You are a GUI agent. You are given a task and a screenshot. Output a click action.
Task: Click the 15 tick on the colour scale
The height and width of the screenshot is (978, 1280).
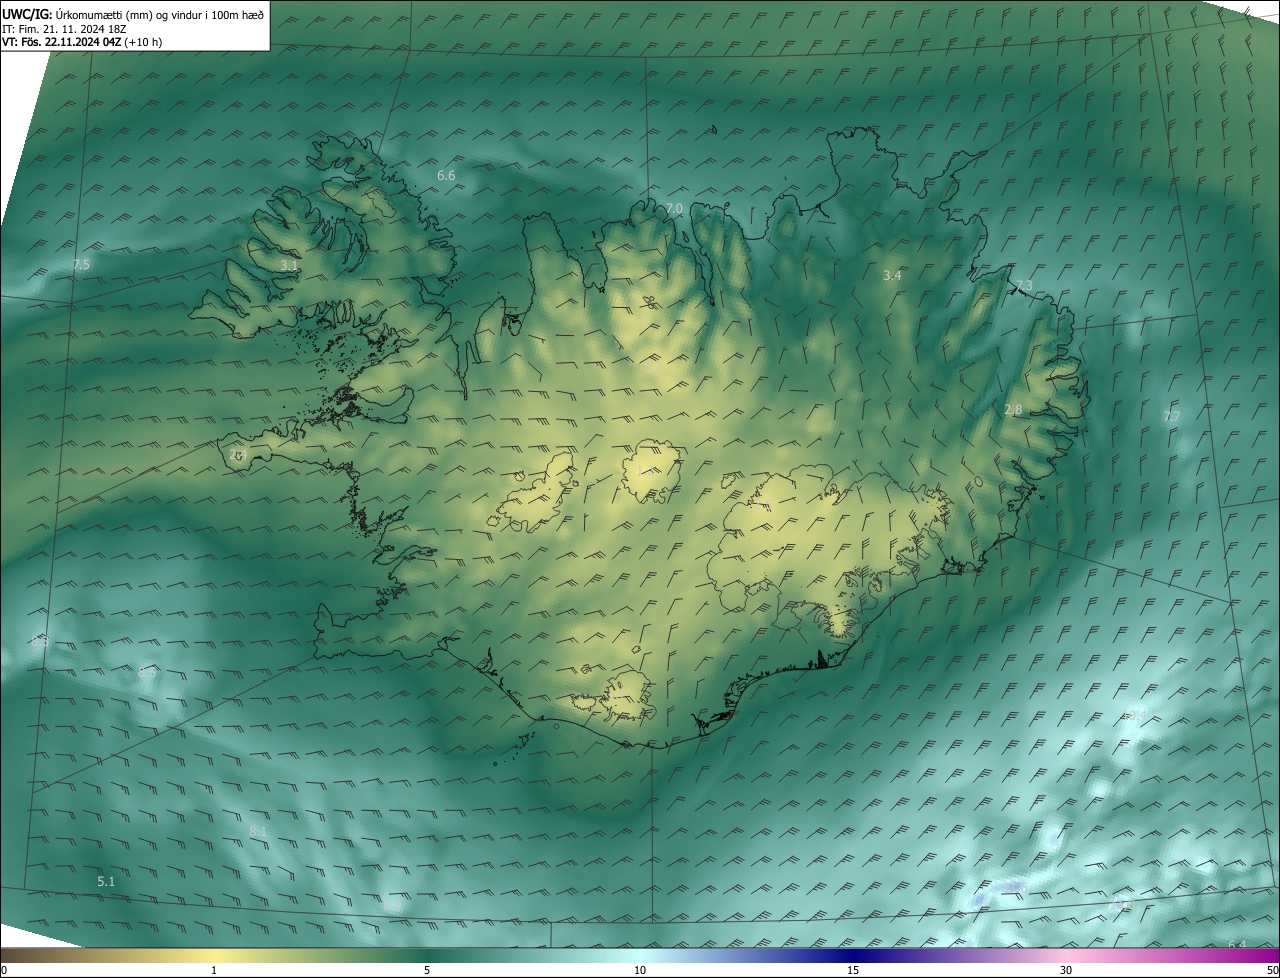(x=853, y=970)
